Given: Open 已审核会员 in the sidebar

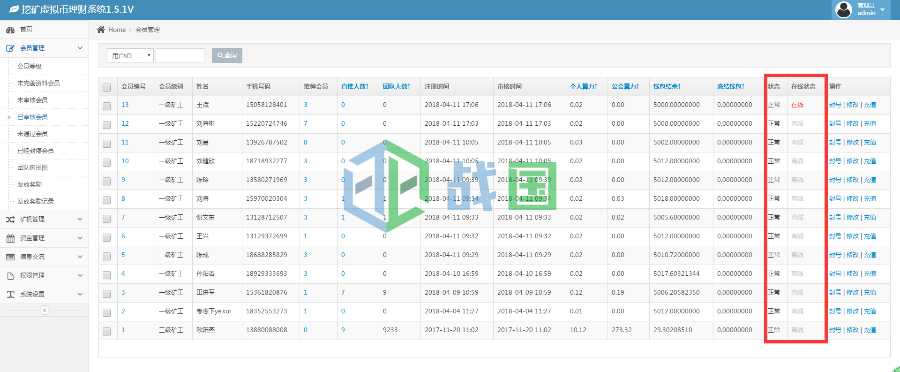Looking at the screenshot, I should click(33, 117).
